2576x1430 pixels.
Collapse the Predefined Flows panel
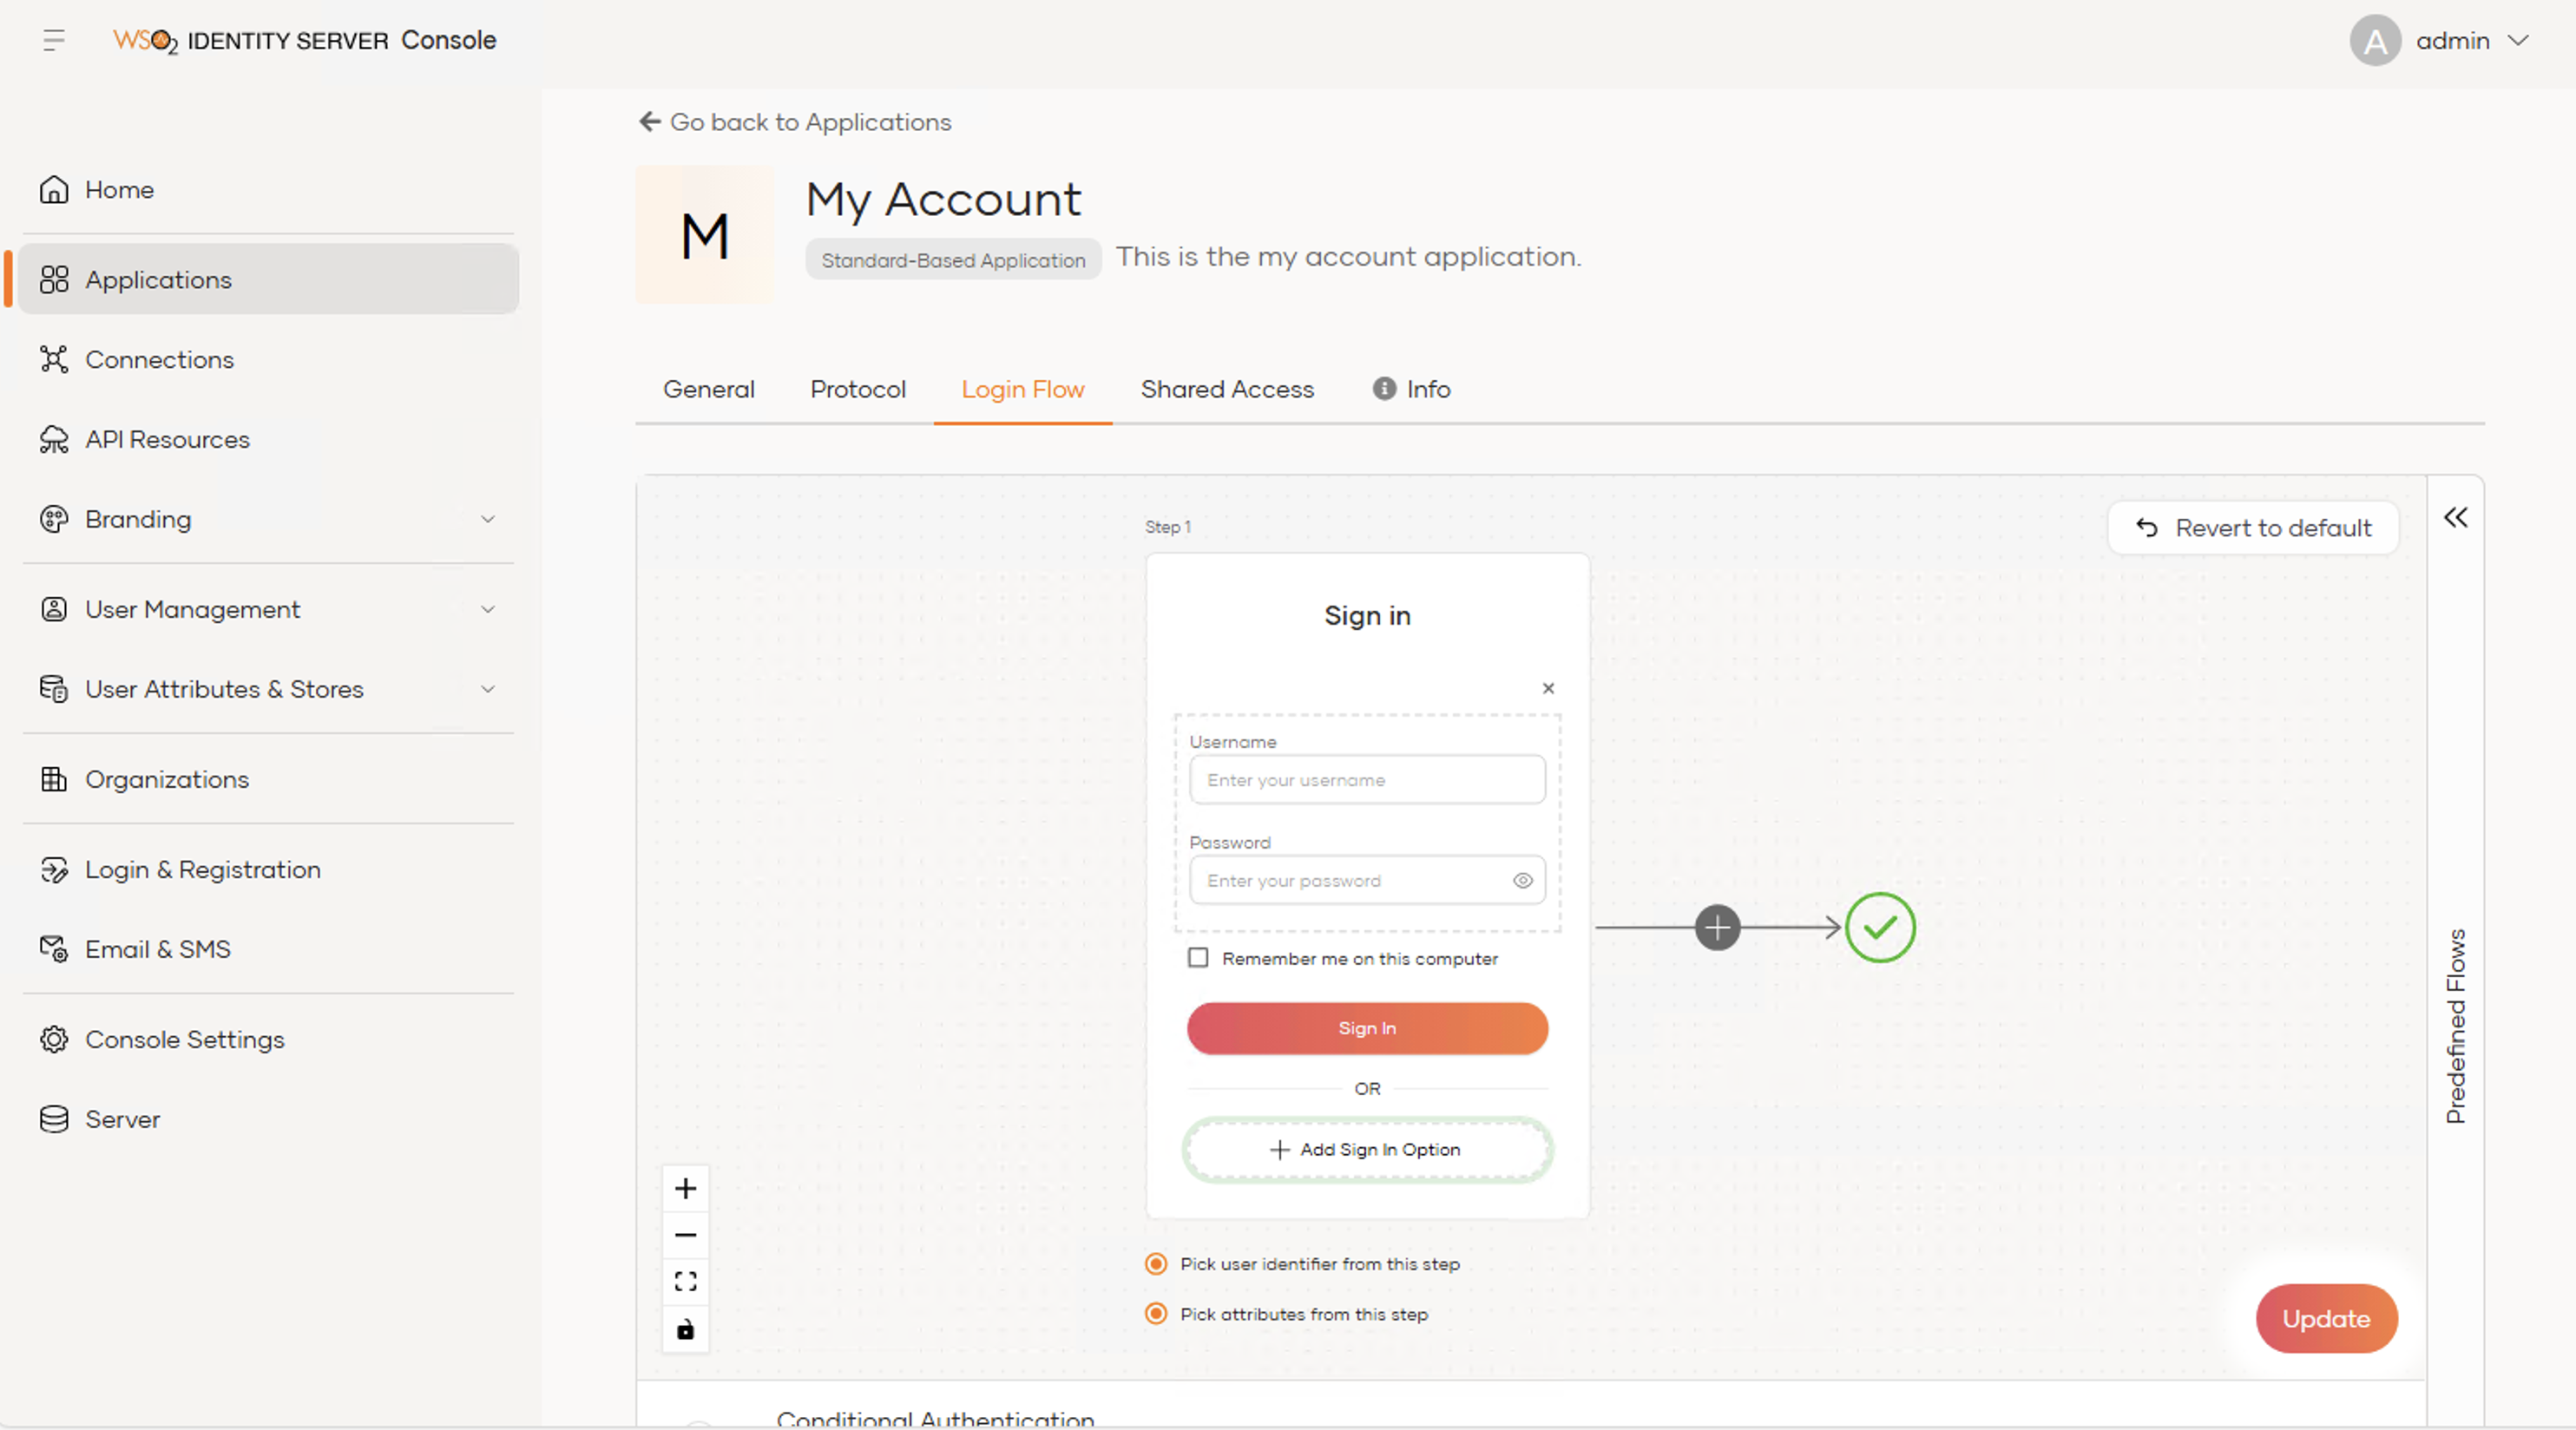coord(2456,517)
